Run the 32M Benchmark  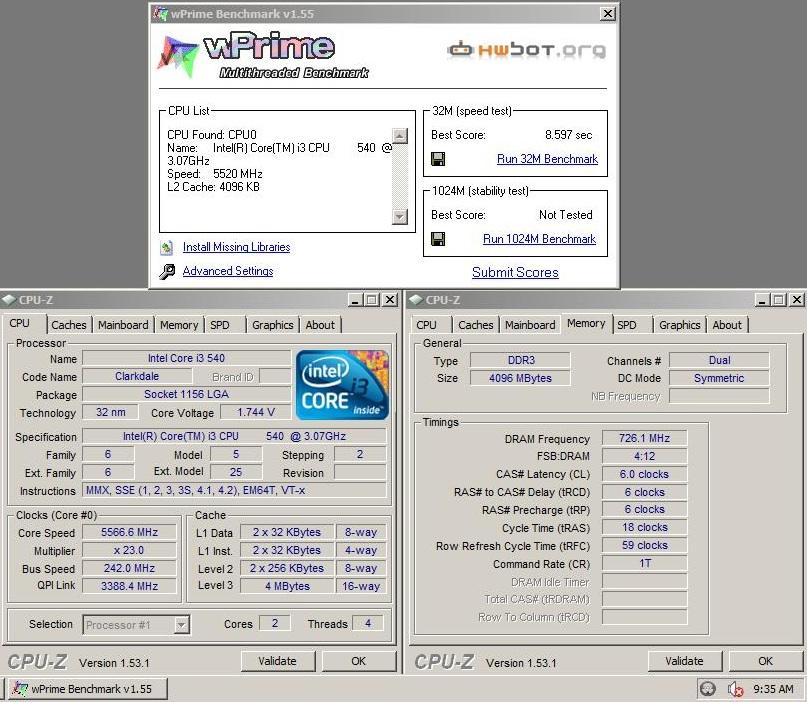[547, 159]
